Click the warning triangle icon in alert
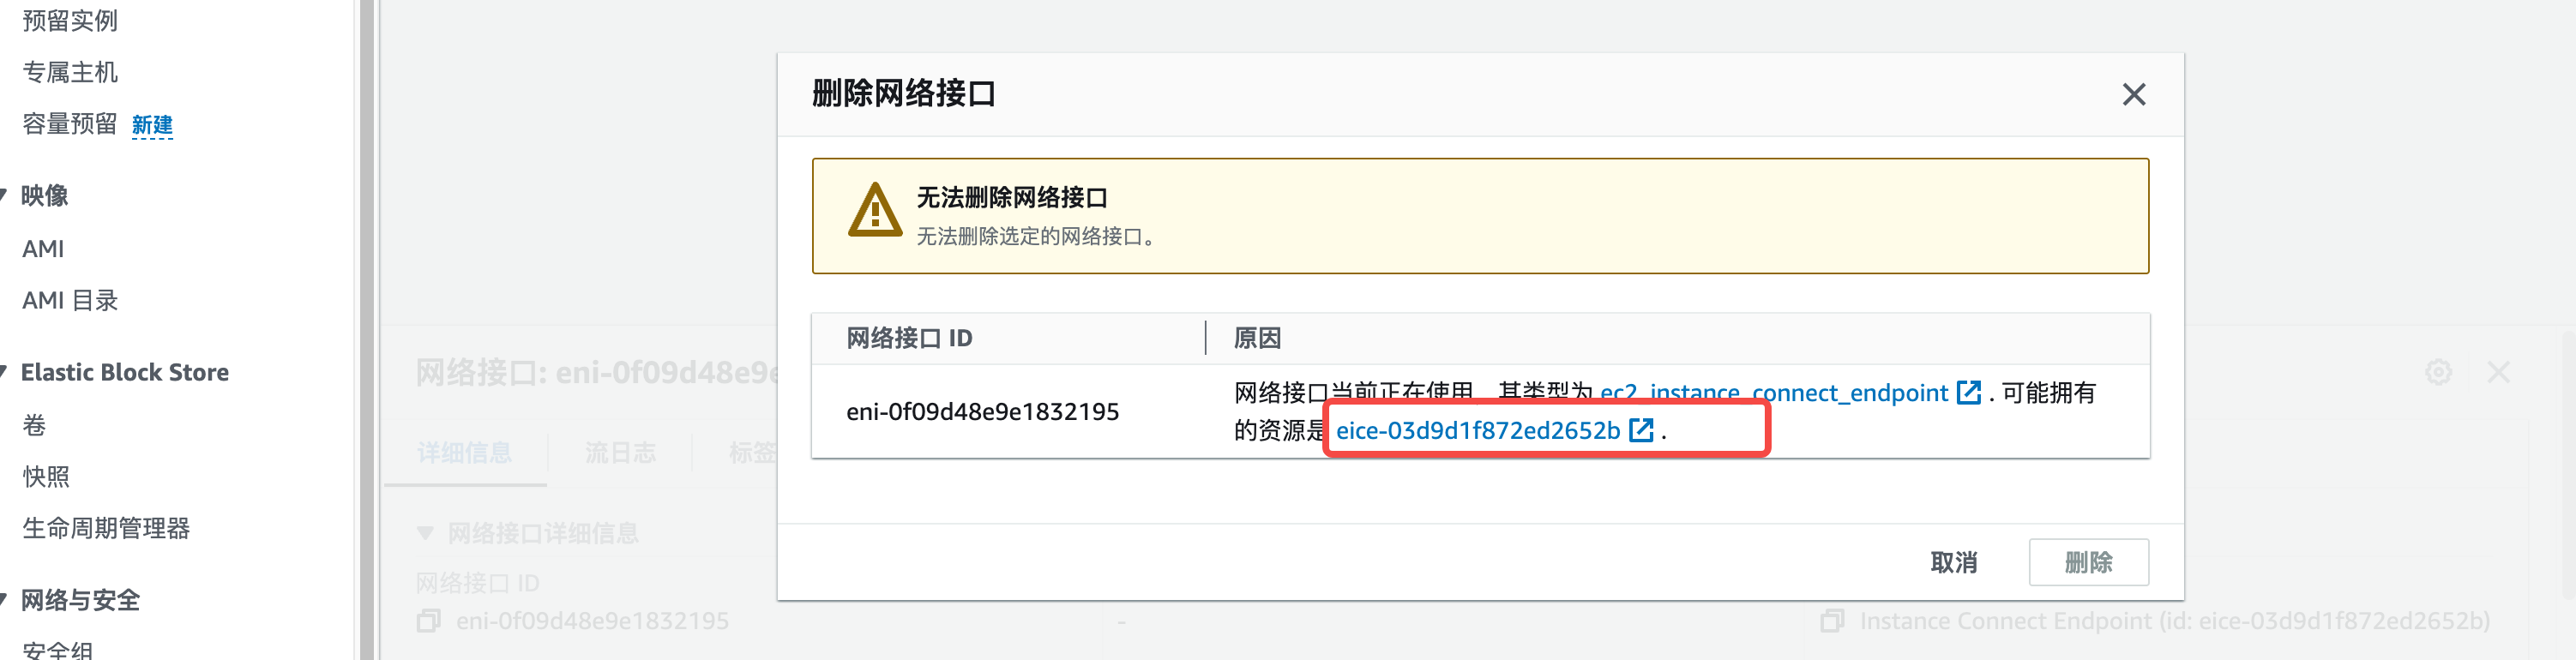The height and width of the screenshot is (660, 2576). 875,210
